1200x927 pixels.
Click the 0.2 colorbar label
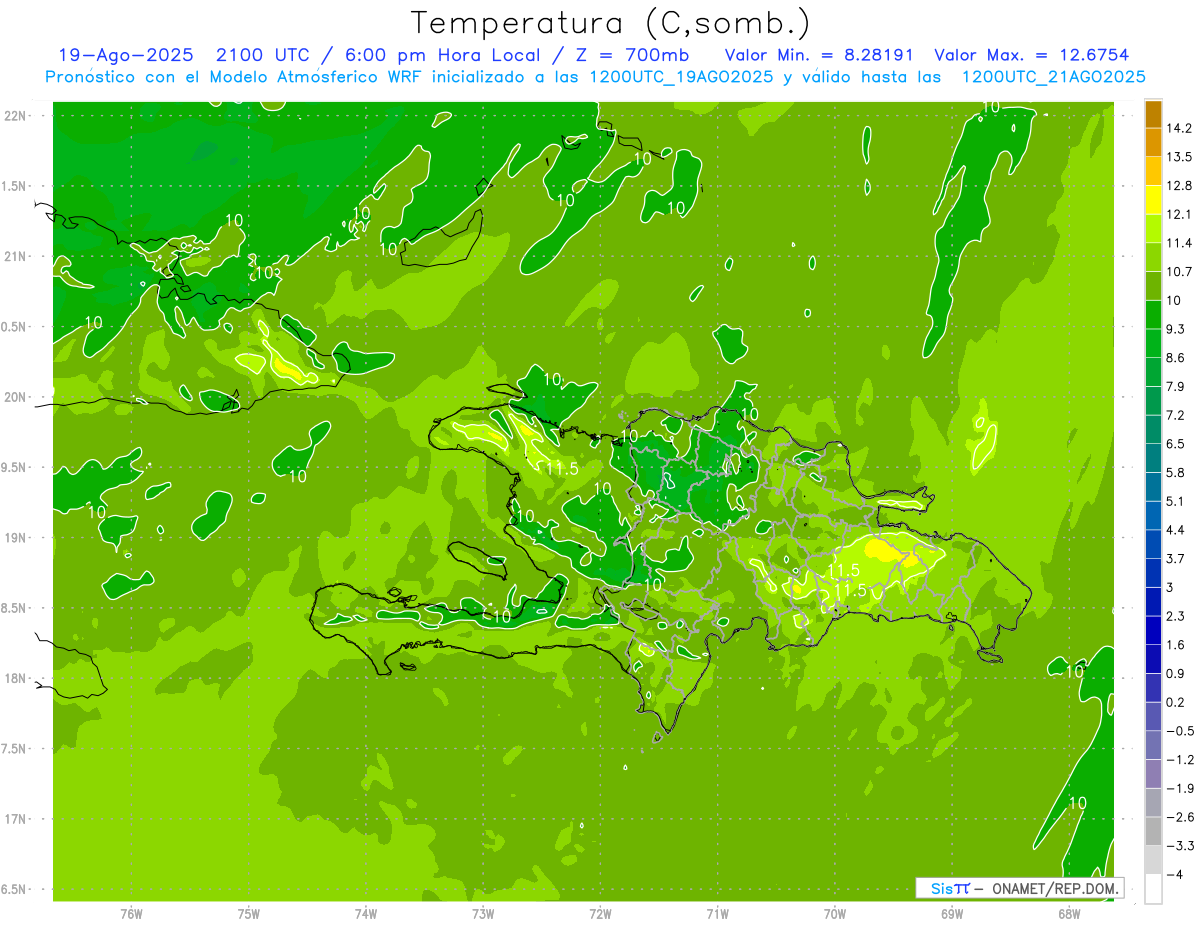[x=1175, y=702]
